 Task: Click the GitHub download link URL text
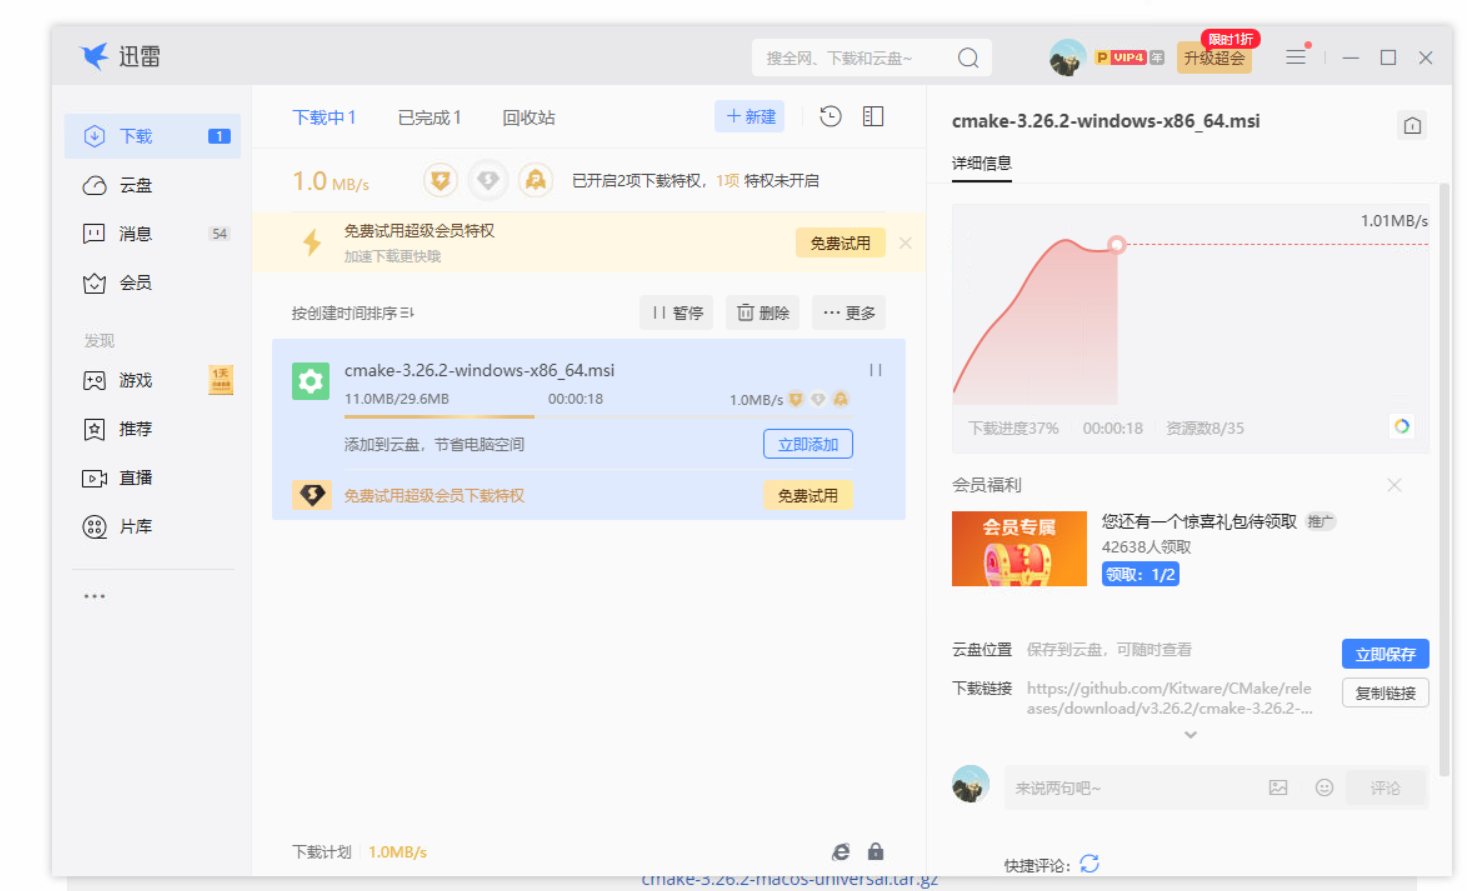click(x=1169, y=698)
